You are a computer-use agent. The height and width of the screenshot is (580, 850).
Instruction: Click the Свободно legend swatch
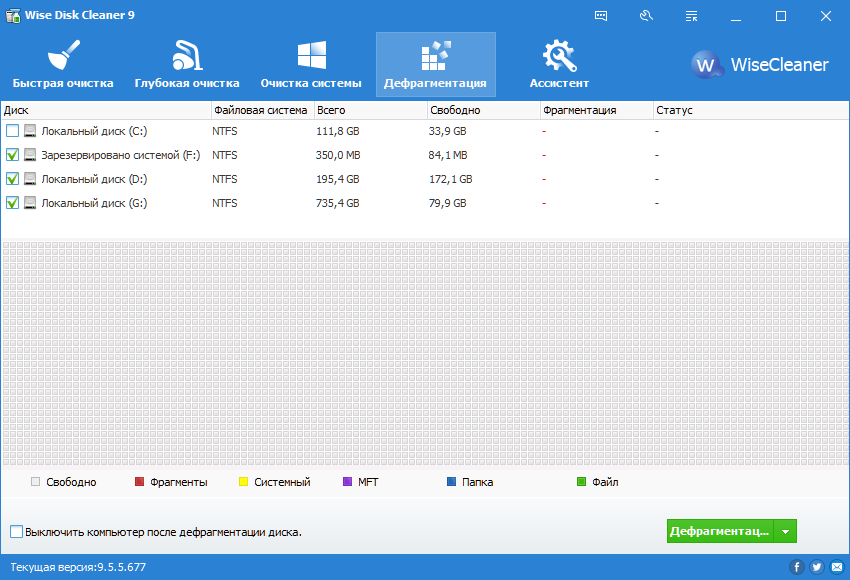click(x=36, y=481)
